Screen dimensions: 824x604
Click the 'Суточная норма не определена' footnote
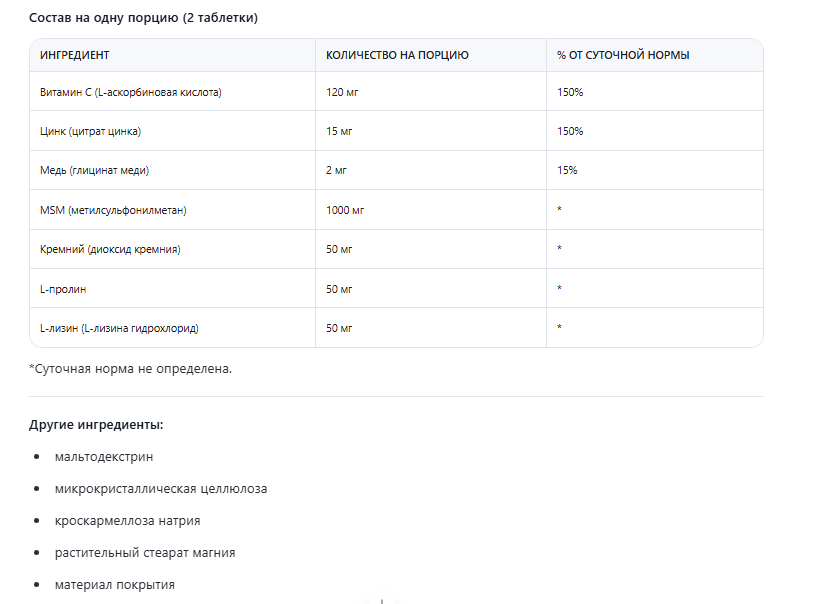click(131, 369)
